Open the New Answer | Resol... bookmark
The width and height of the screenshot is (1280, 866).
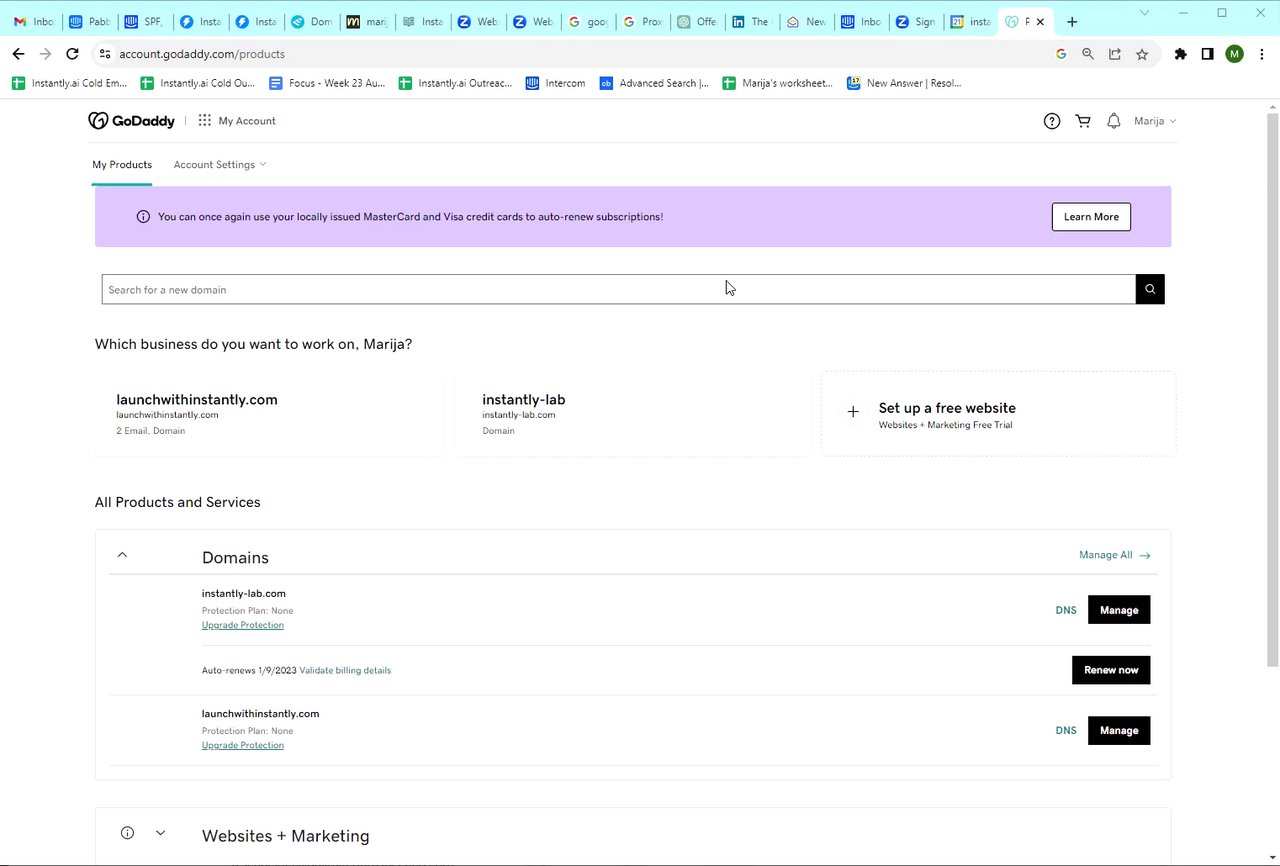coord(904,83)
